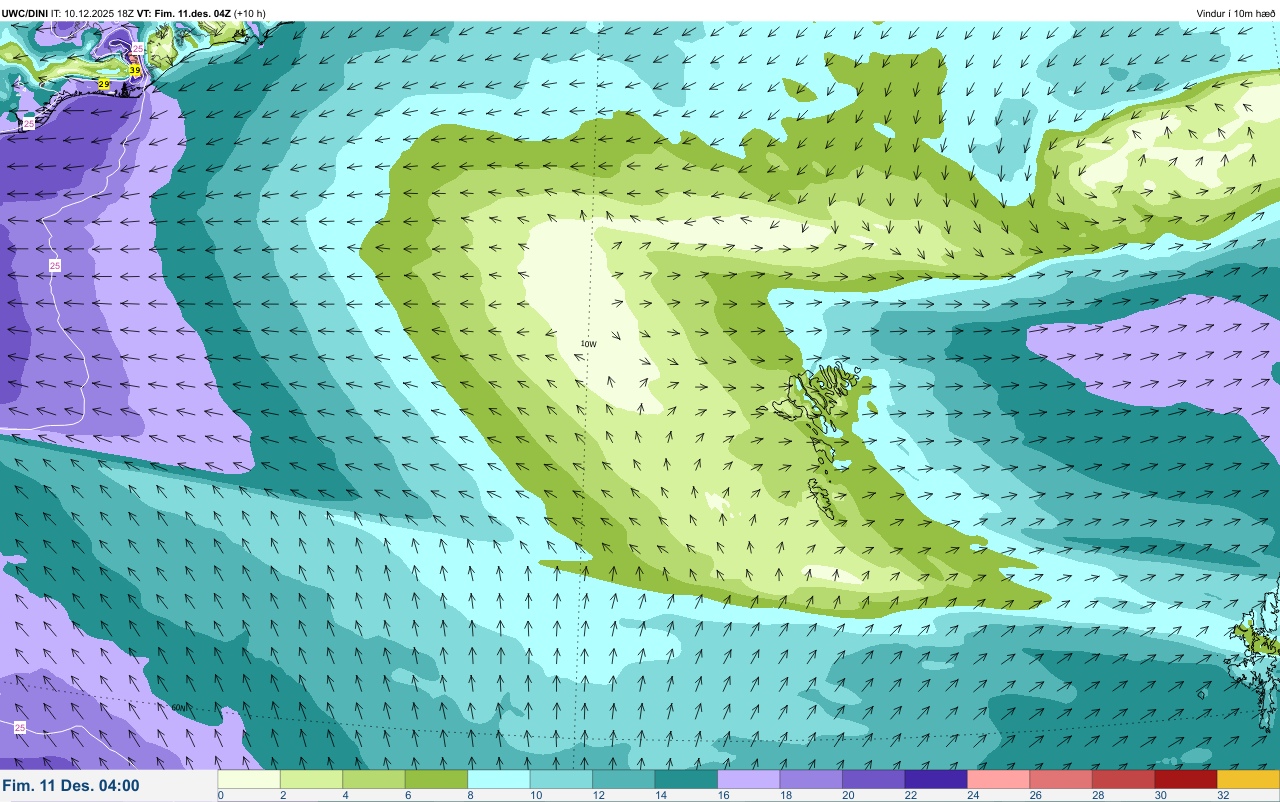Click the "10W" longitude label
The image size is (1280, 802).
tap(589, 344)
